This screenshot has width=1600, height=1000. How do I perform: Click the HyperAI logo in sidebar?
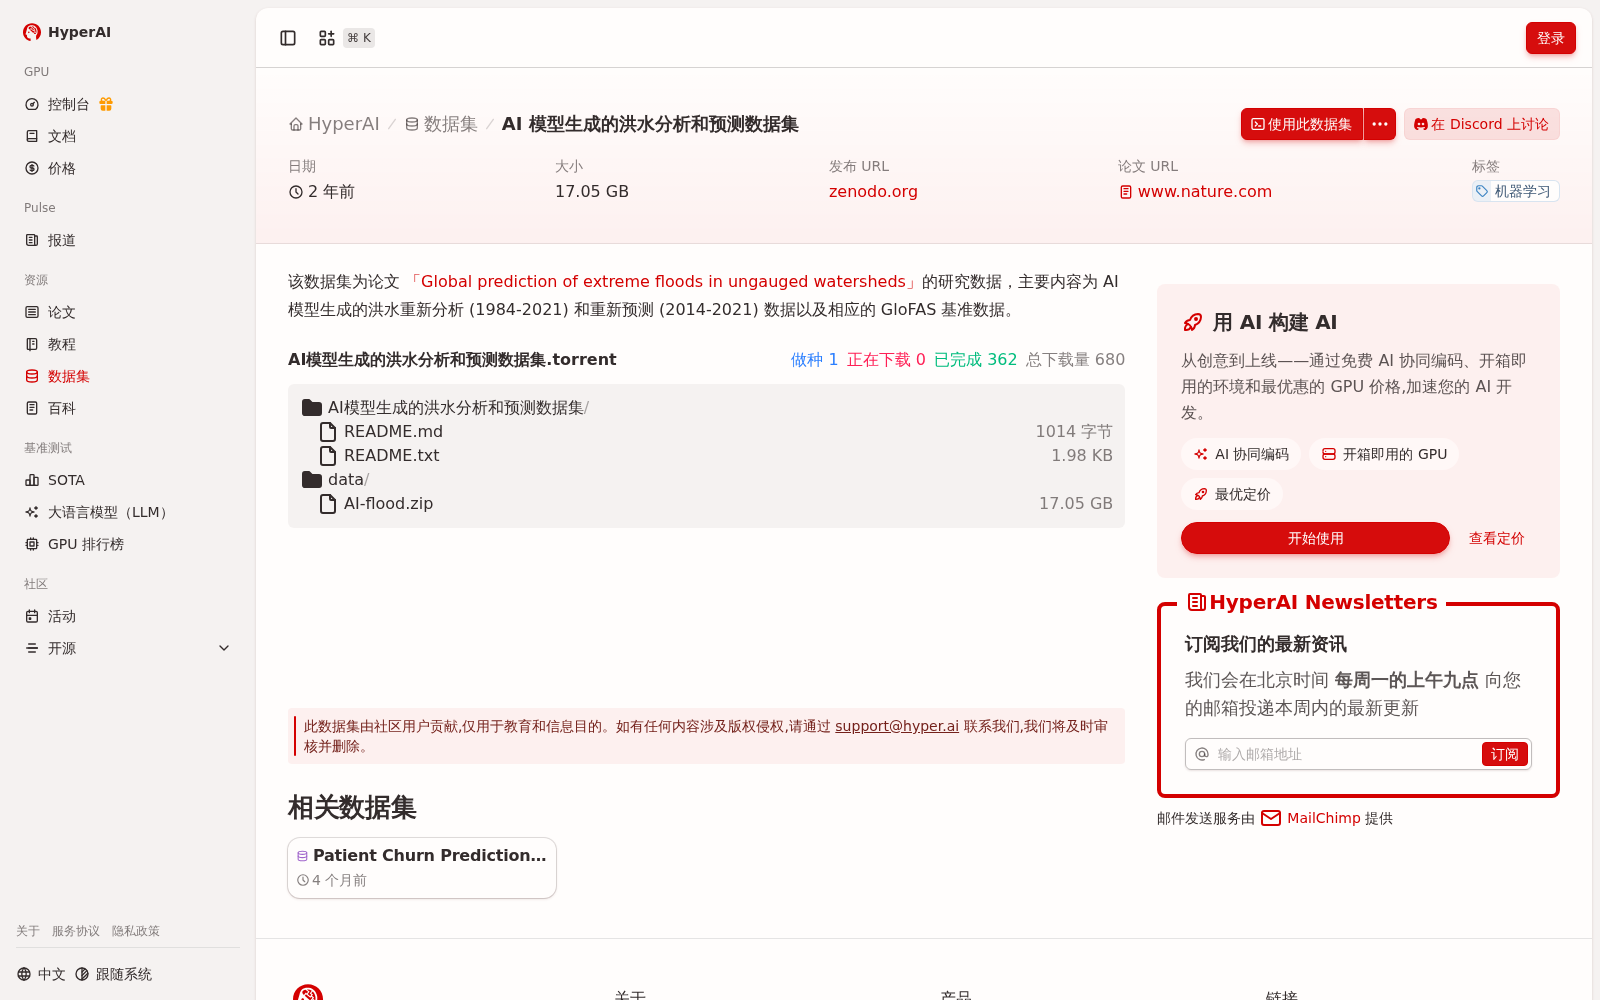pyautogui.click(x=67, y=32)
